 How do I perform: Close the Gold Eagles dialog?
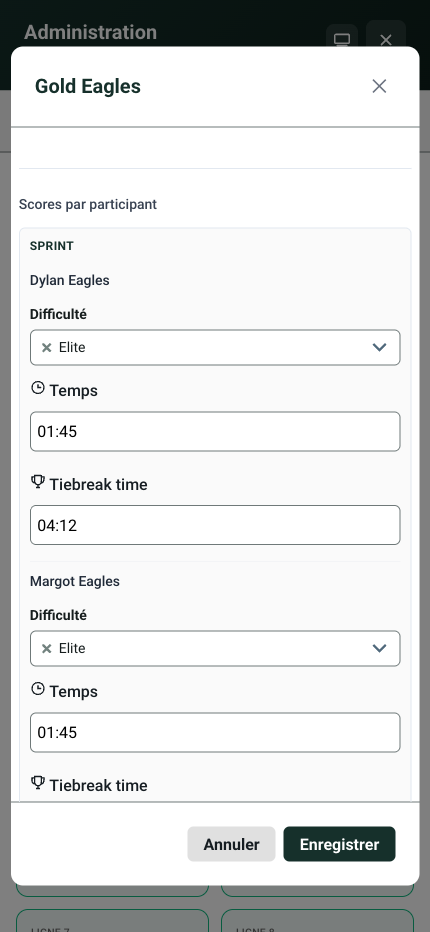click(x=379, y=86)
